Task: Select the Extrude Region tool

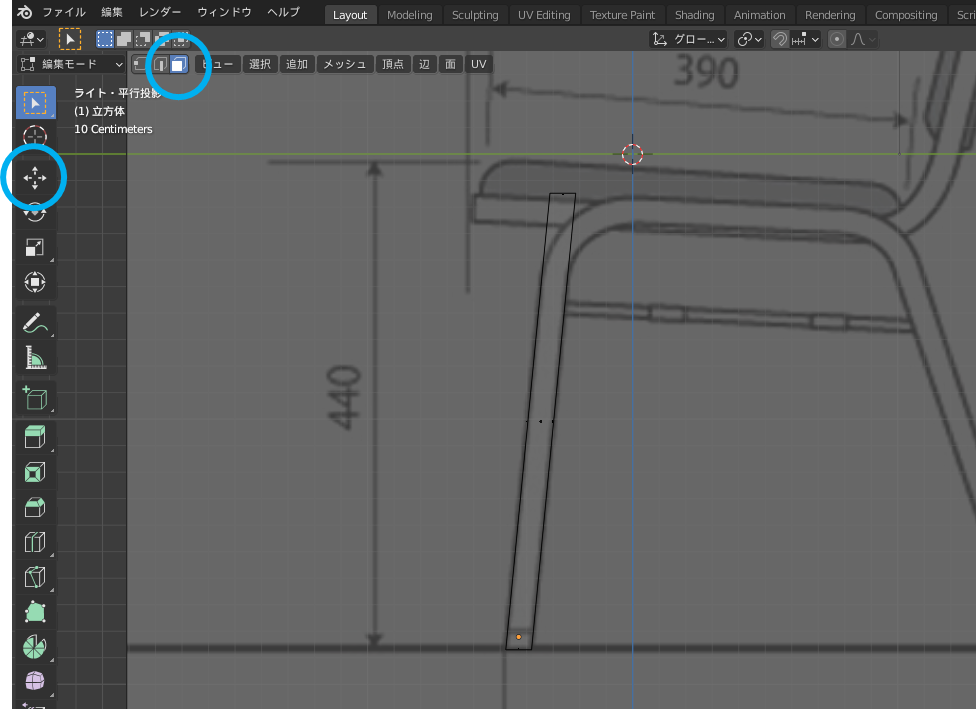Action: coord(35,437)
